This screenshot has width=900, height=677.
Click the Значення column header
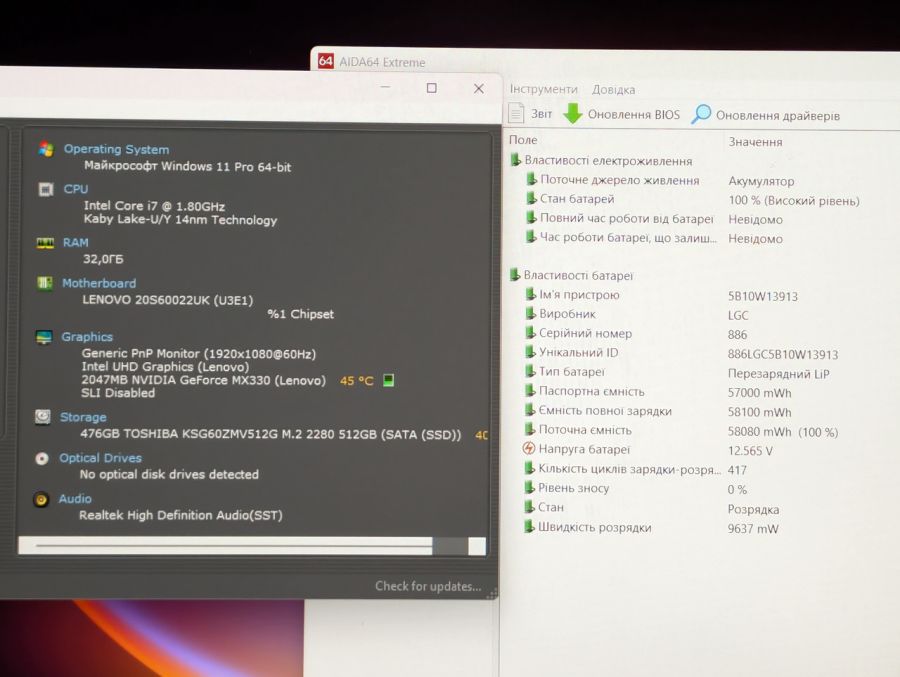[x=755, y=142]
